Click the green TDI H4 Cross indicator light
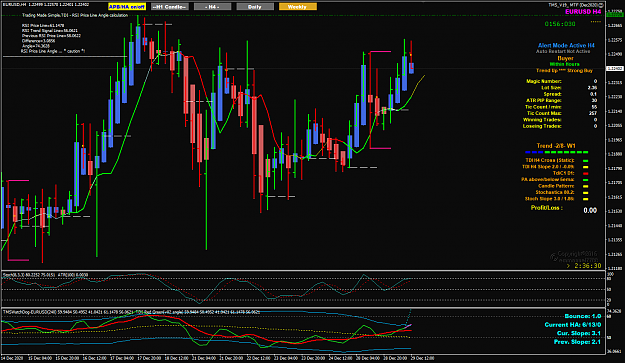This screenshot has height=363, width=625. pyautogui.click(x=586, y=161)
